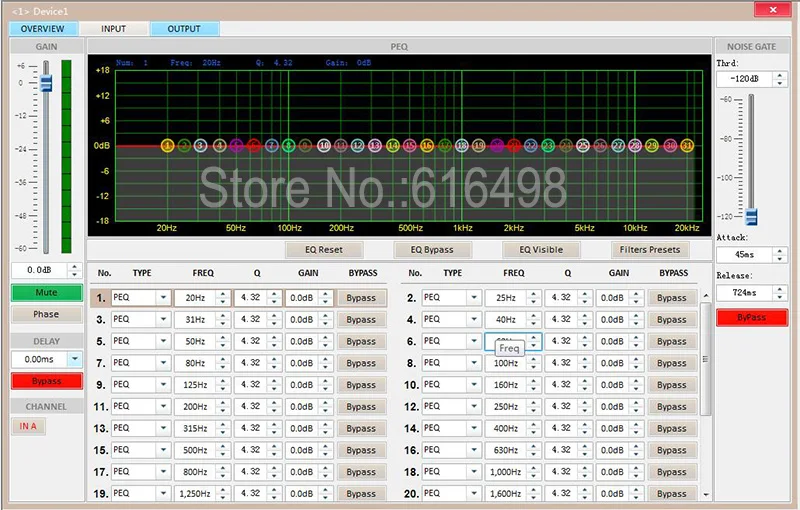Toggle Bypass for EQ band 7
Screen dimensions: 800x510
click(x=361, y=363)
